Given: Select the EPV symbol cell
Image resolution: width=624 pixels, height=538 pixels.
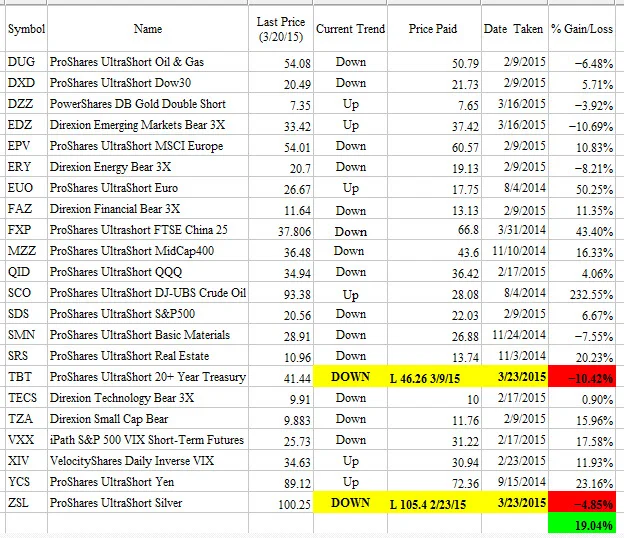Looking at the screenshot, I should click(x=26, y=146).
